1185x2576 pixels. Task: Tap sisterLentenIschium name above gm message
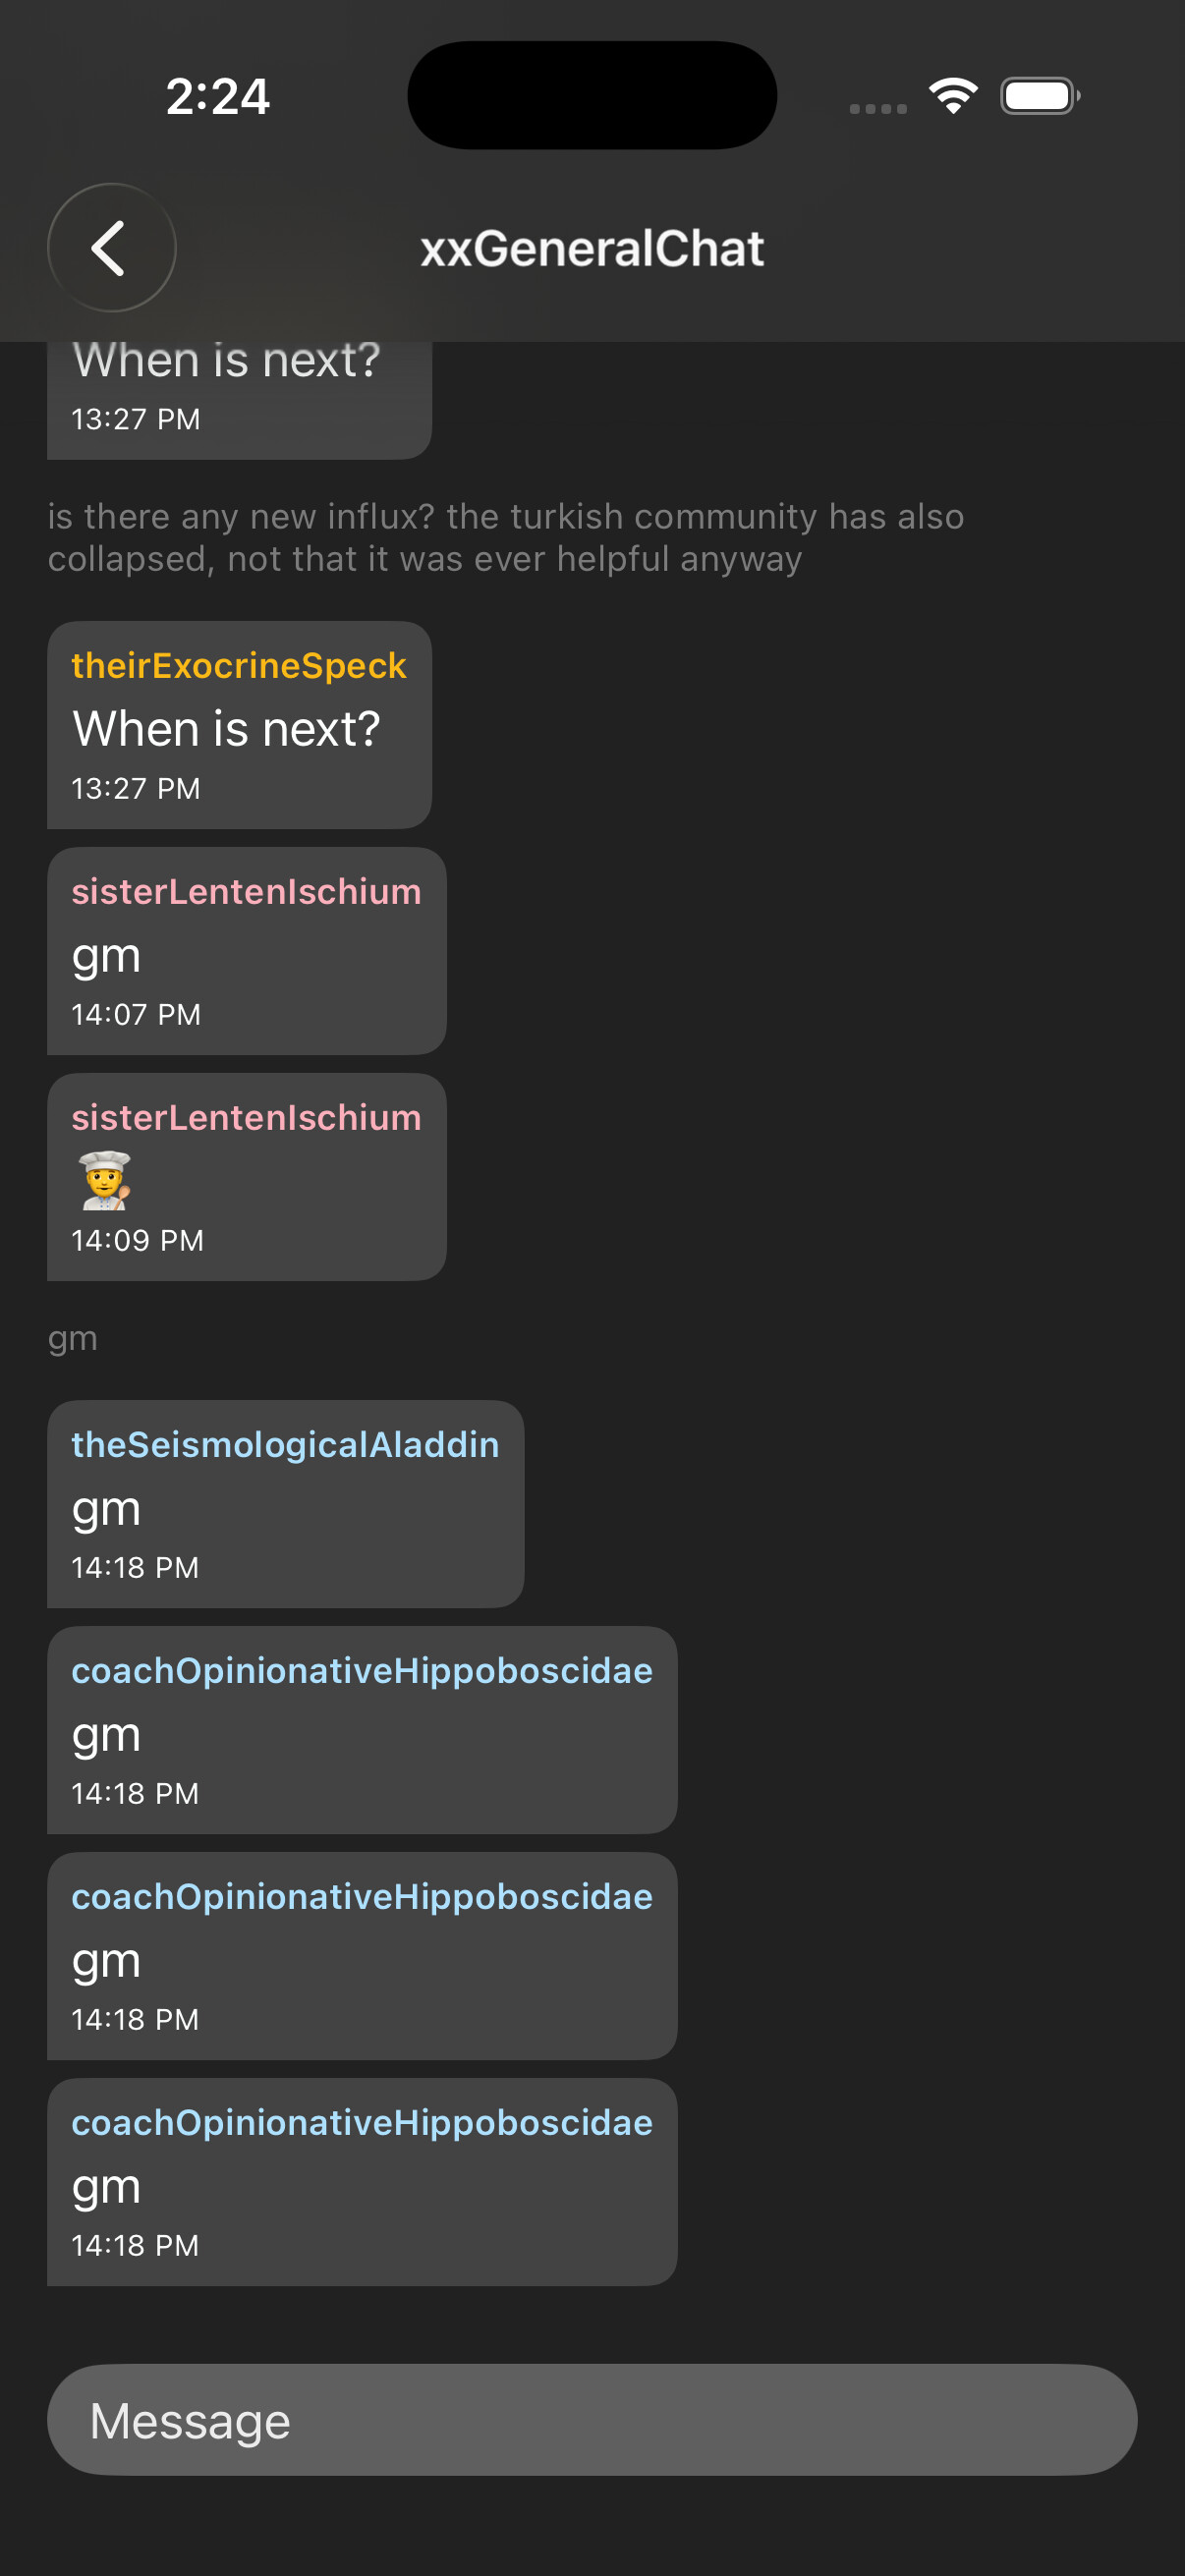click(246, 892)
